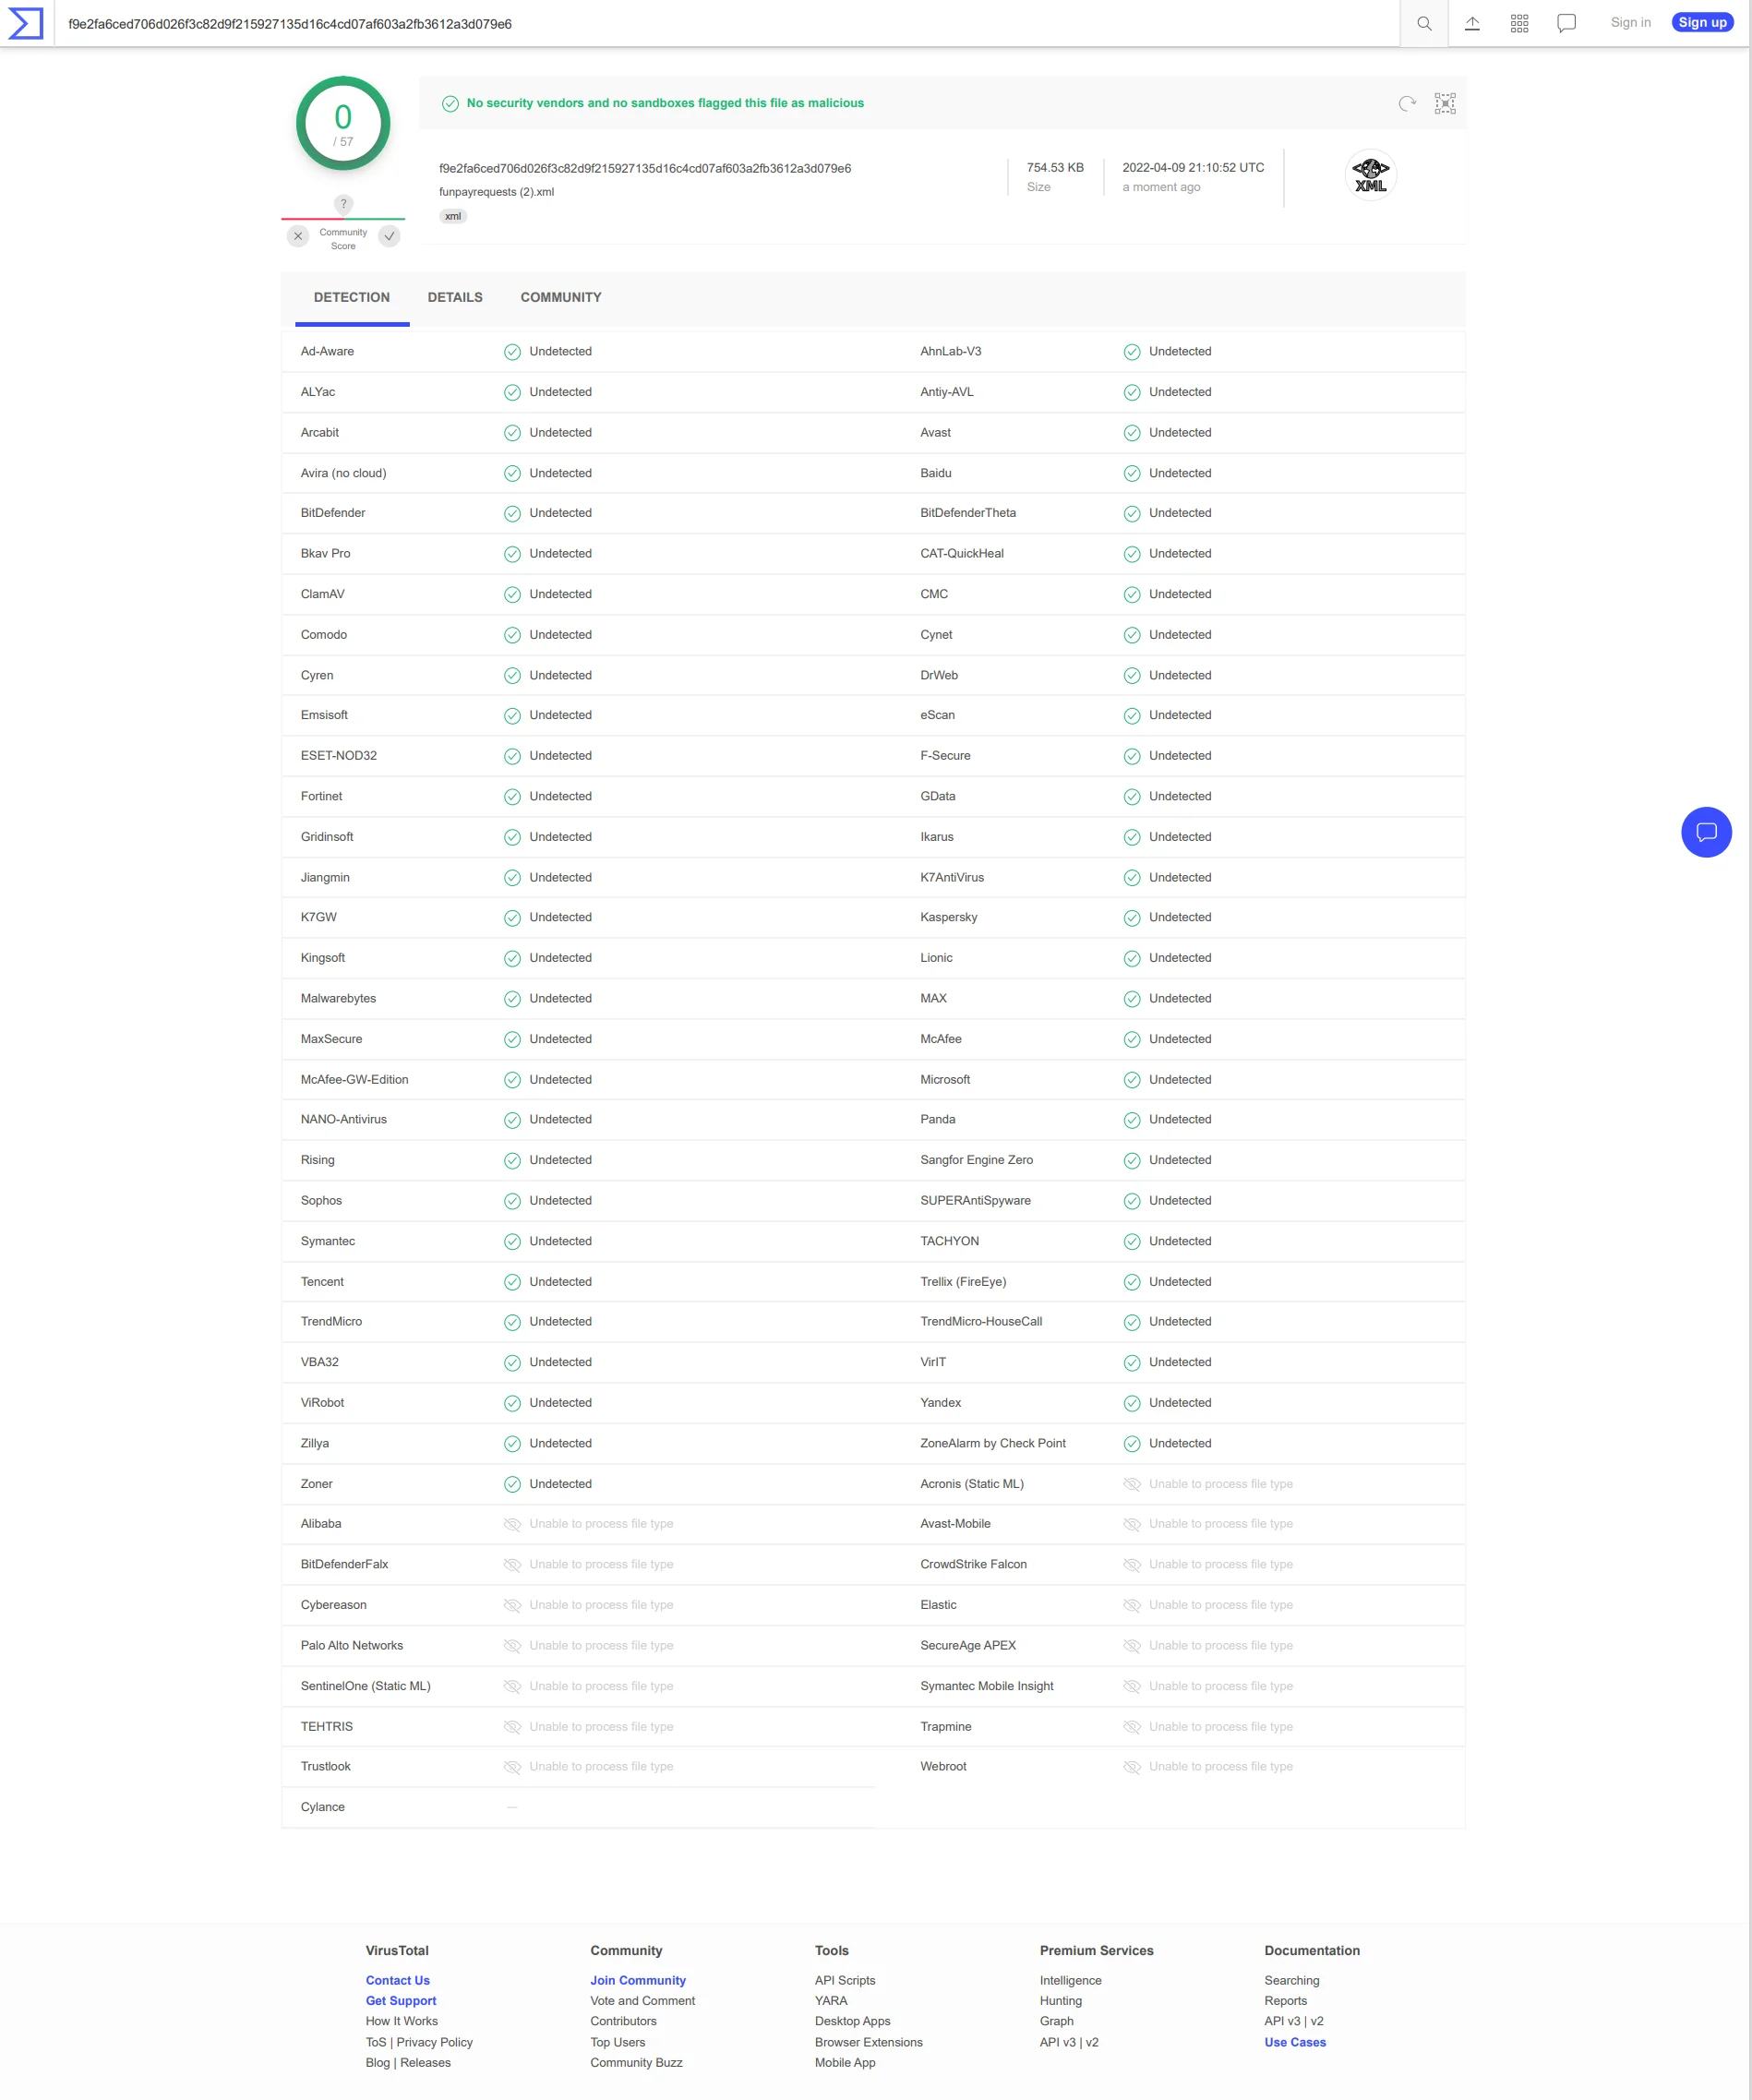Click the Undetected check icon for Yandex
Screen dimensions: 1752x2100
1132,1403
